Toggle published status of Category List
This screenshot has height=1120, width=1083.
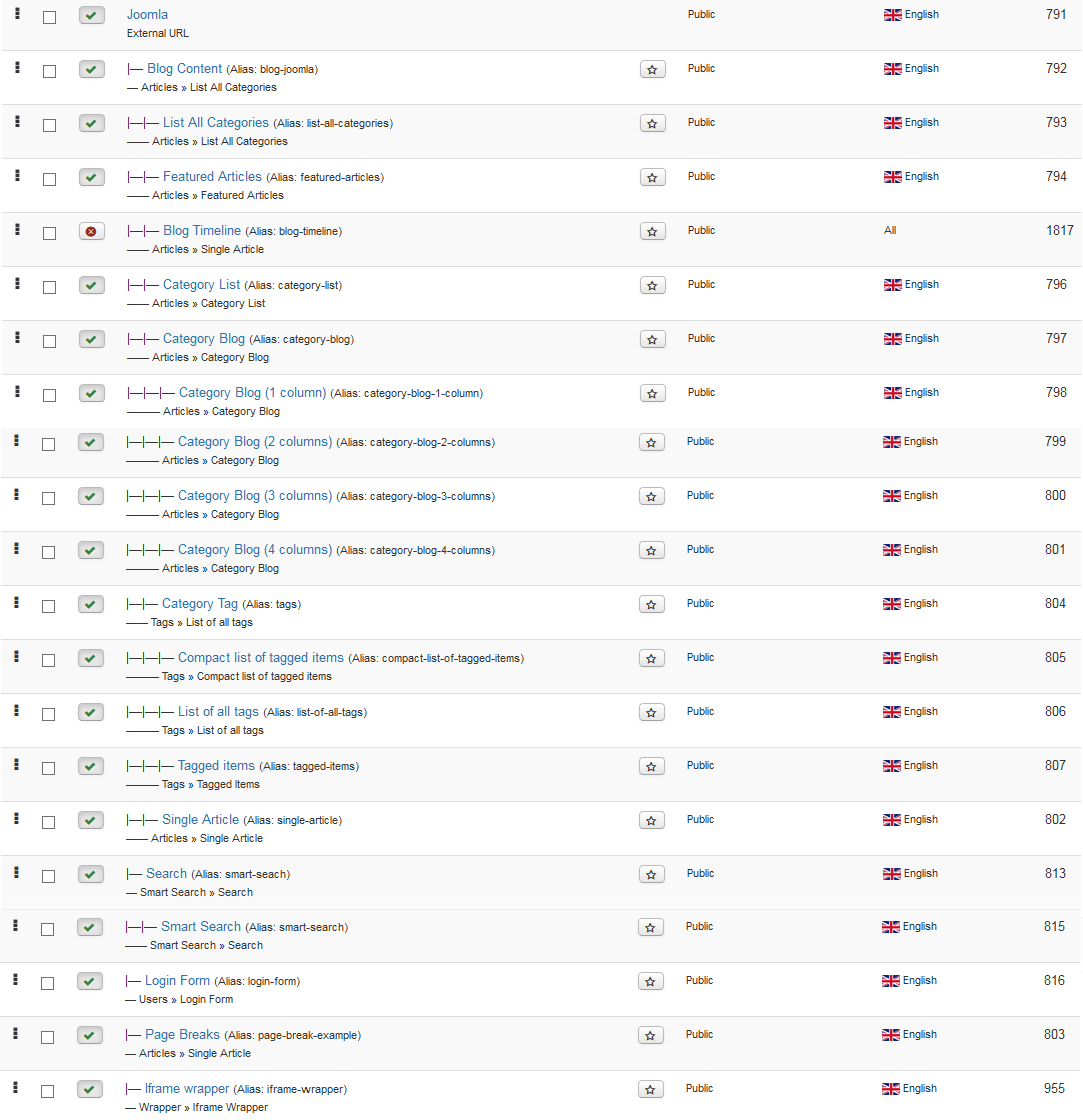pos(91,285)
